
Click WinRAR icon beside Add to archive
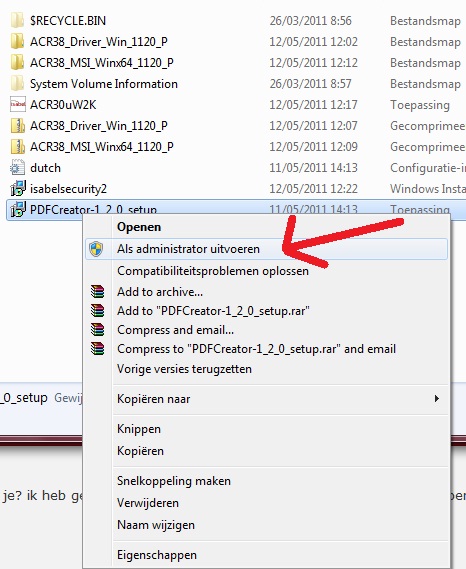[x=98, y=292]
